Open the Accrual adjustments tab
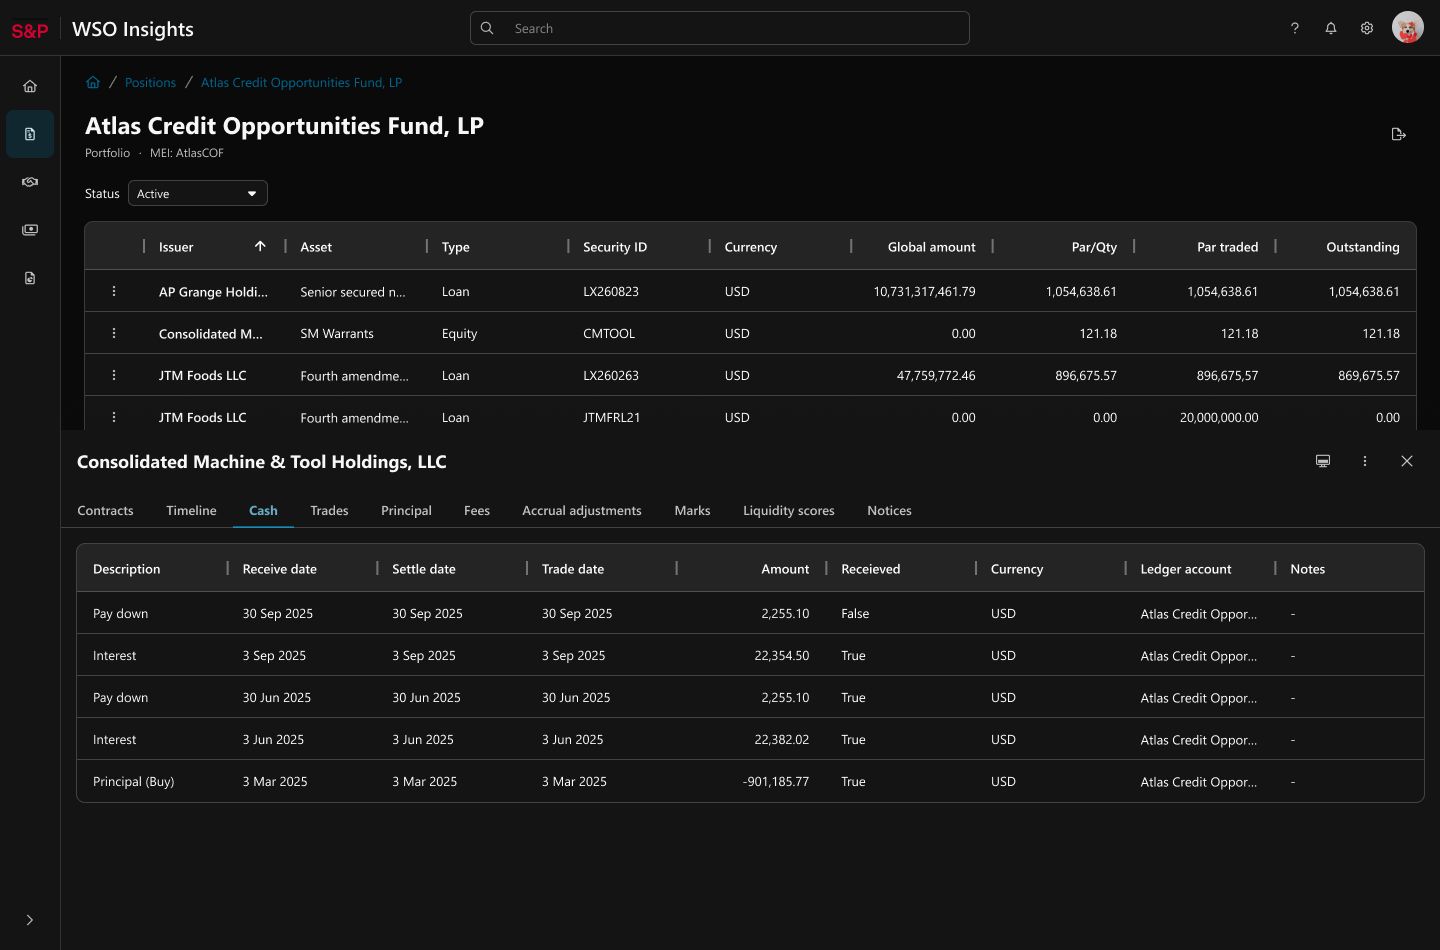 (582, 511)
